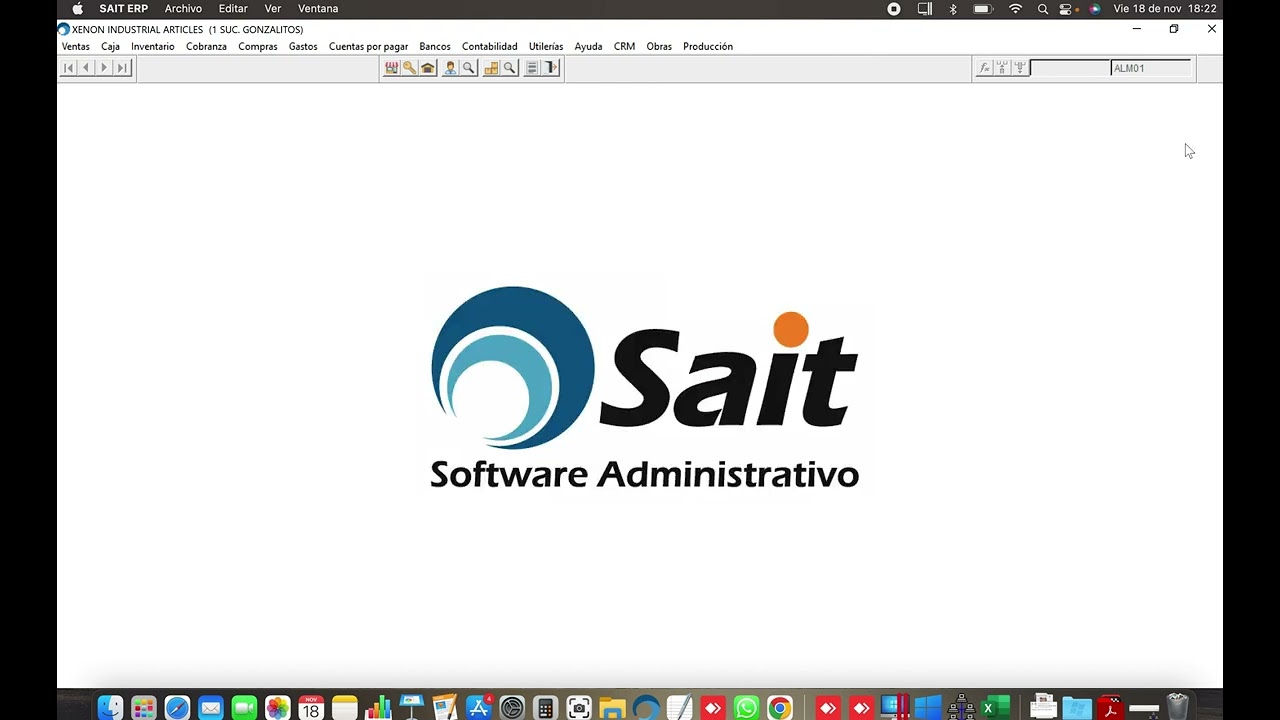The width and height of the screenshot is (1280, 720).
Task: Click the Bluetooth icon in the menu bar
Action: [953, 9]
